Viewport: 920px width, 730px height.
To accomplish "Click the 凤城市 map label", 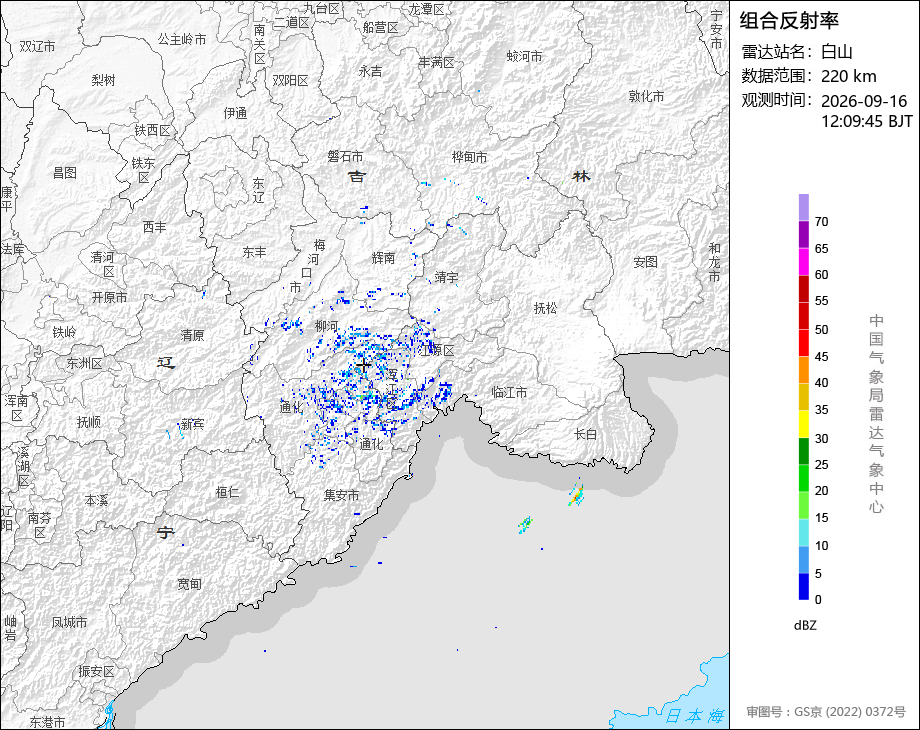I will point(69,622).
